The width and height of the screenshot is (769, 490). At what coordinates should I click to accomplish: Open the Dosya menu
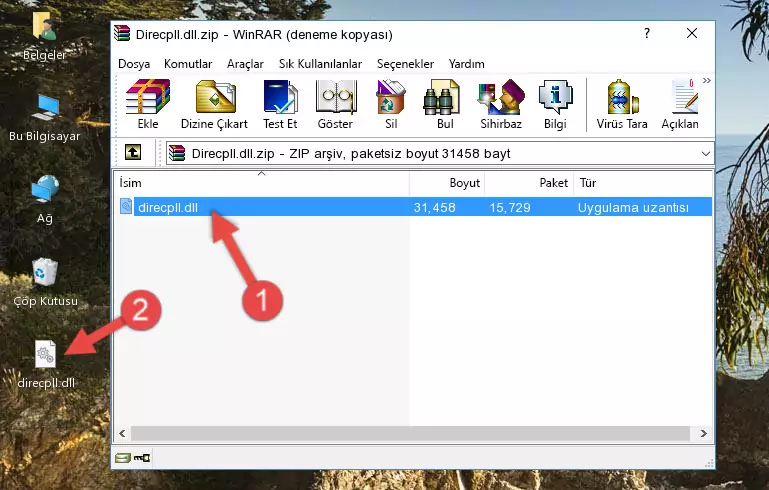click(134, 64)
